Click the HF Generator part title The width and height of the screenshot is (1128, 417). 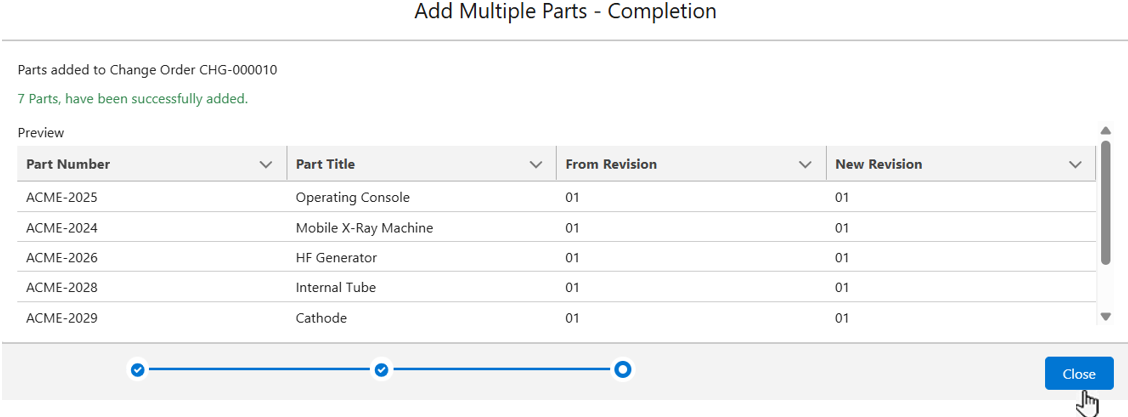336,257
